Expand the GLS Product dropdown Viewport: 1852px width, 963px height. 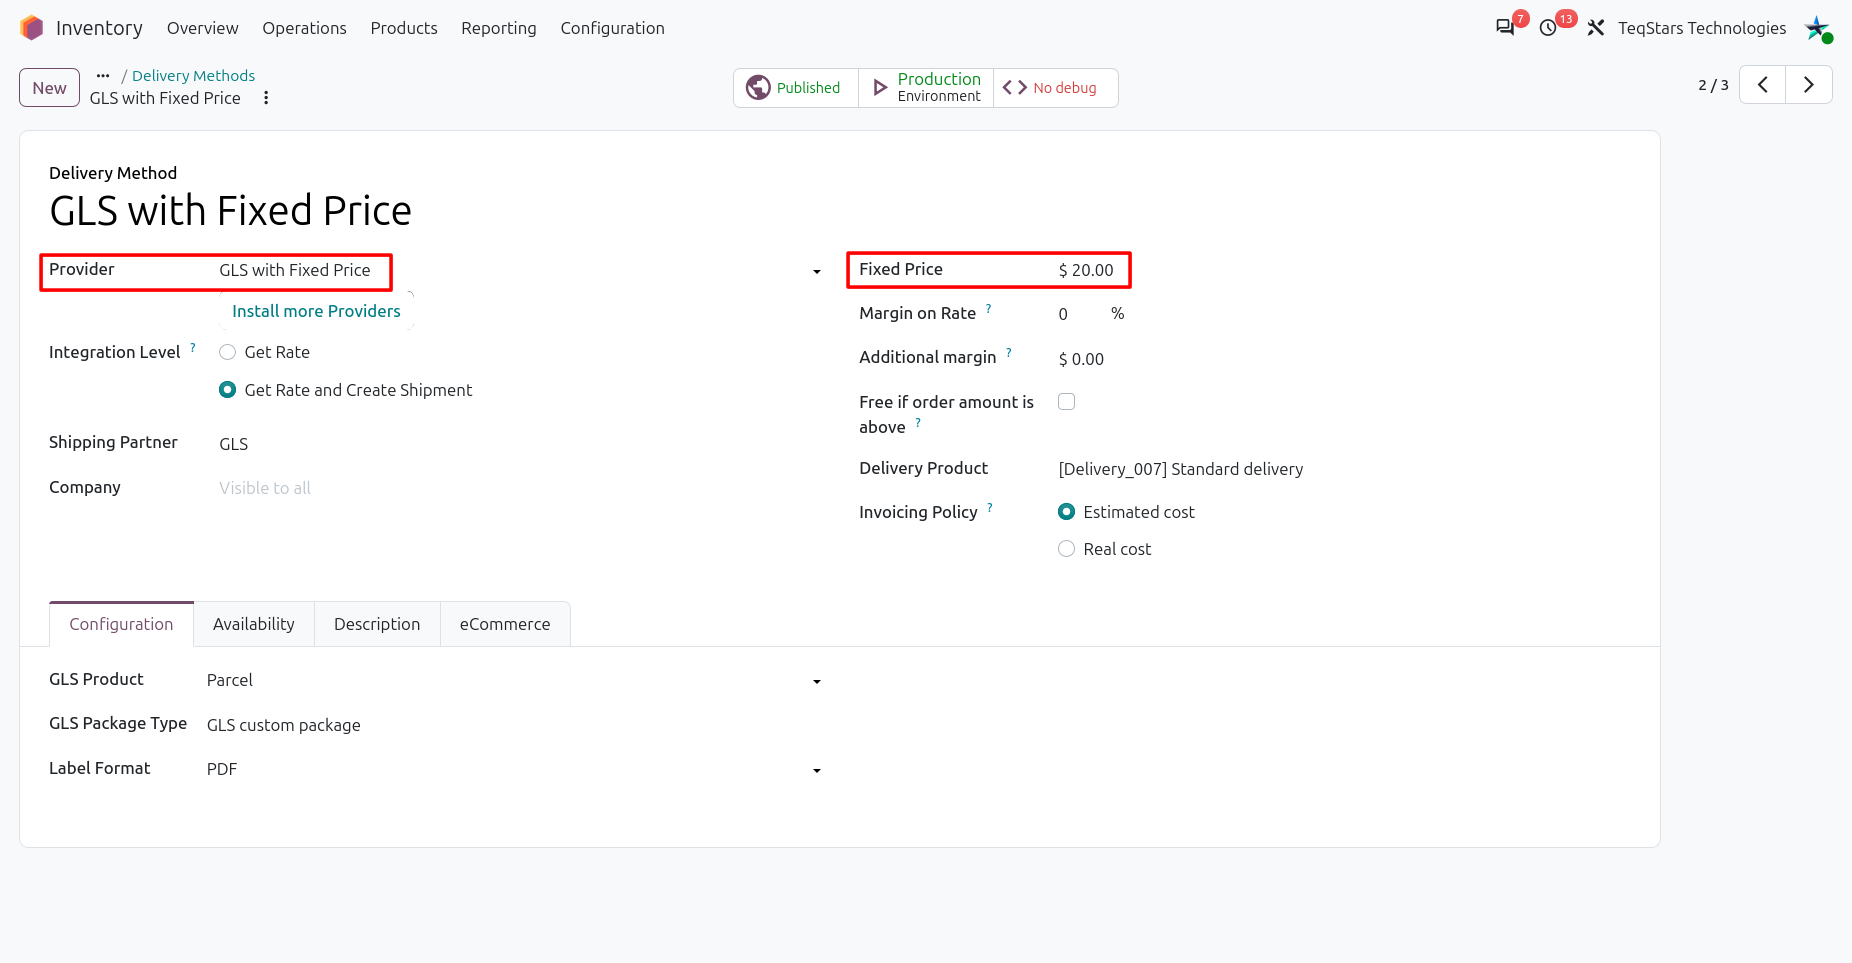click(817, 682)
